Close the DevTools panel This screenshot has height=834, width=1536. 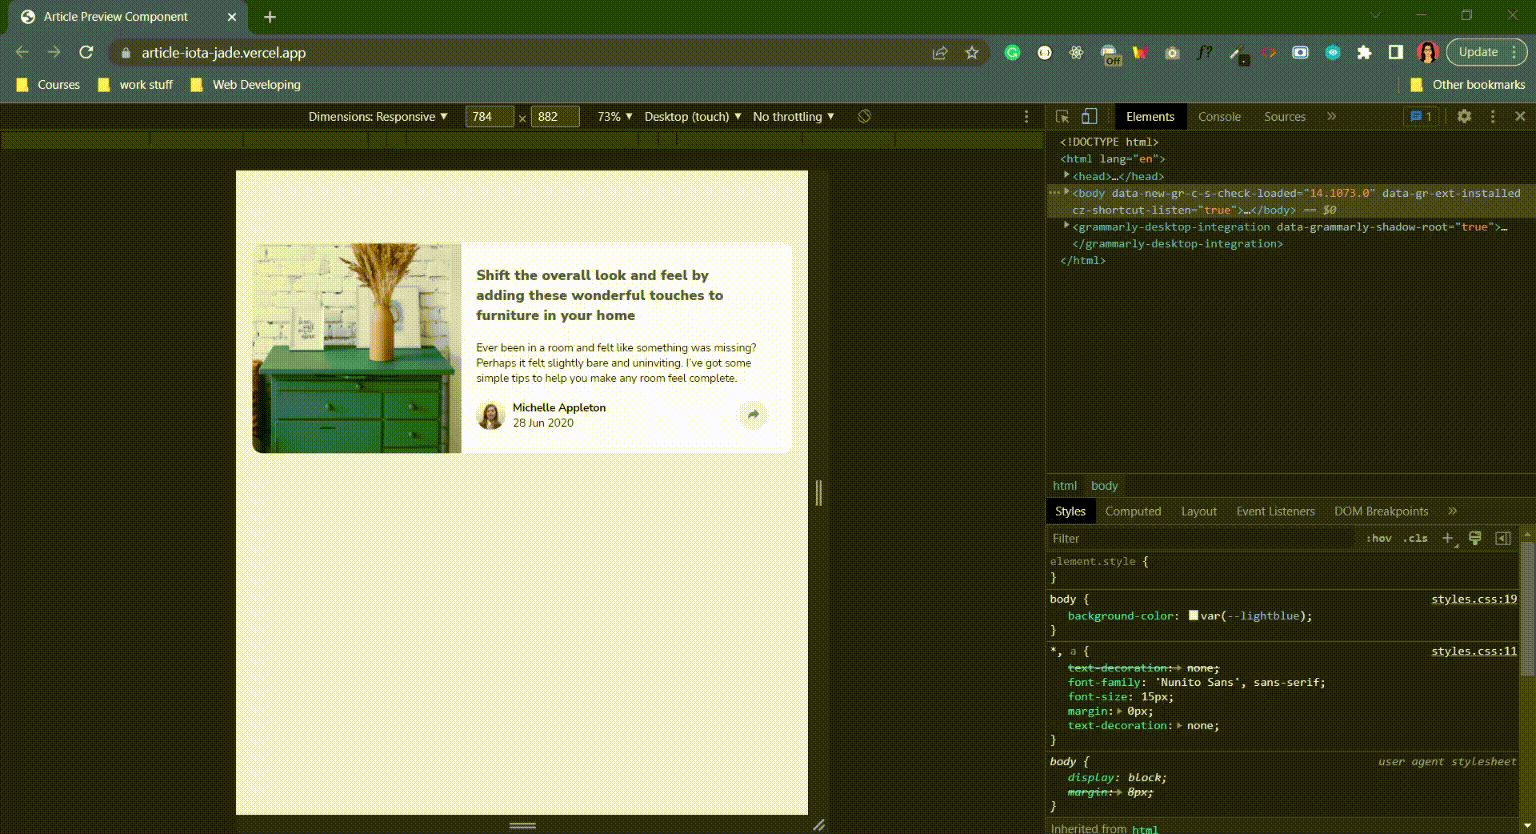(1520, 117)
